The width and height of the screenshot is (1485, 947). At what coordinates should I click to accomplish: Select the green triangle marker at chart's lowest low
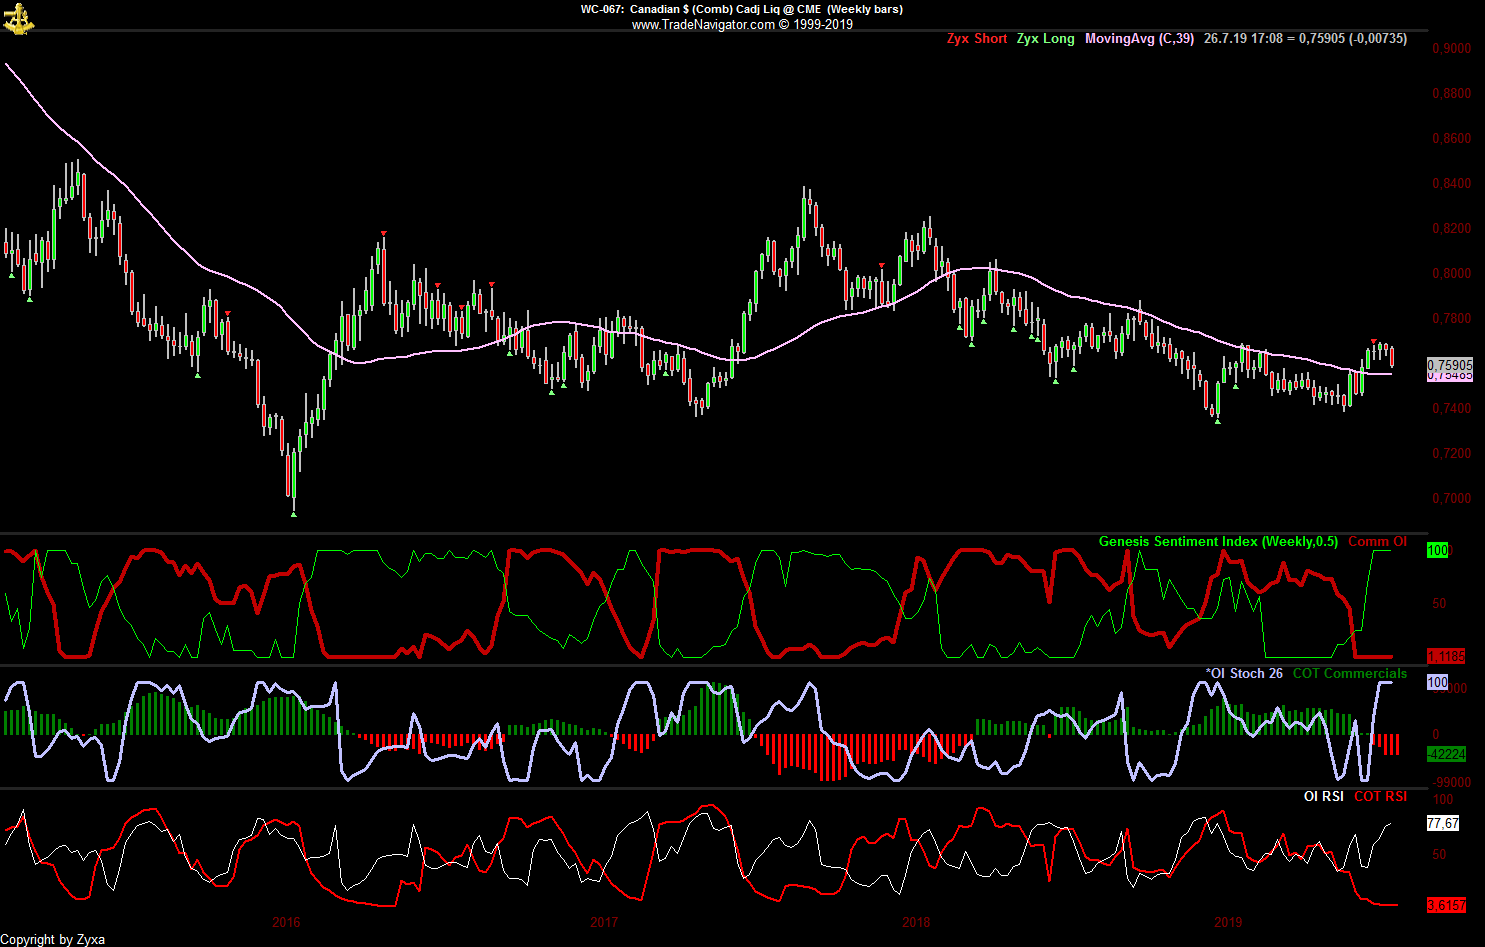[293, 514]
